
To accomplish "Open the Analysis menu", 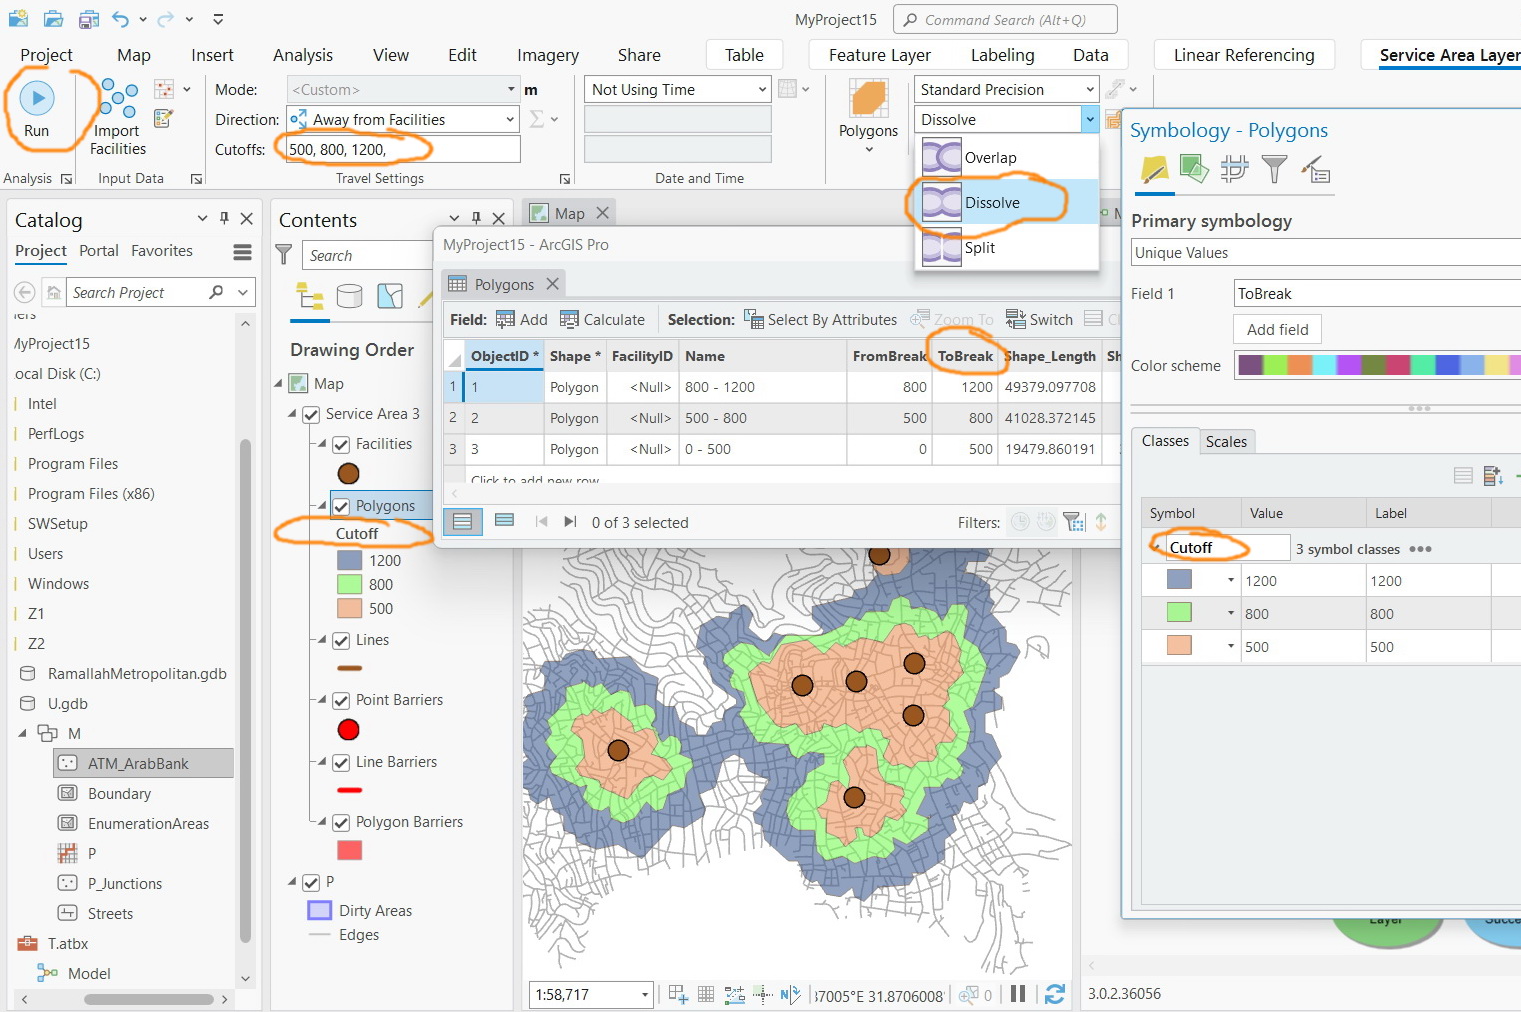I will 302,55.
